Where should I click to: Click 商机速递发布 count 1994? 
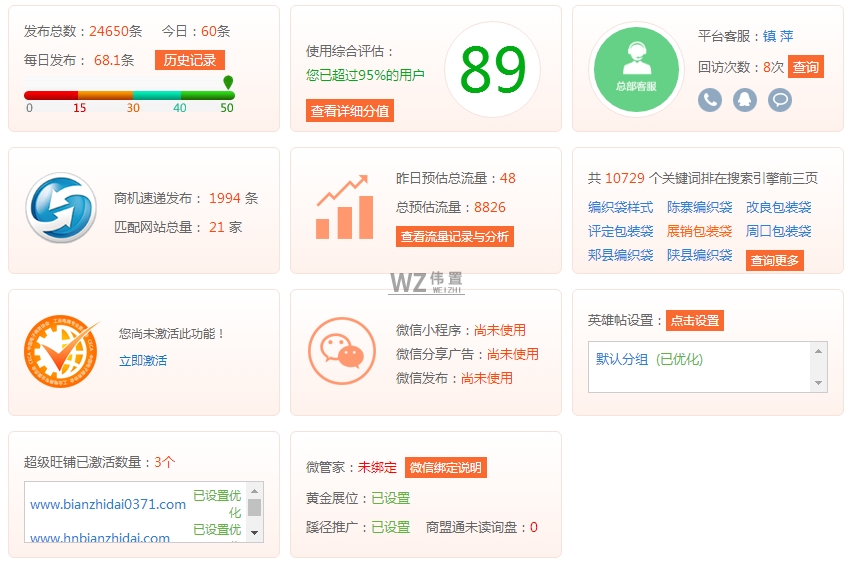224,198
